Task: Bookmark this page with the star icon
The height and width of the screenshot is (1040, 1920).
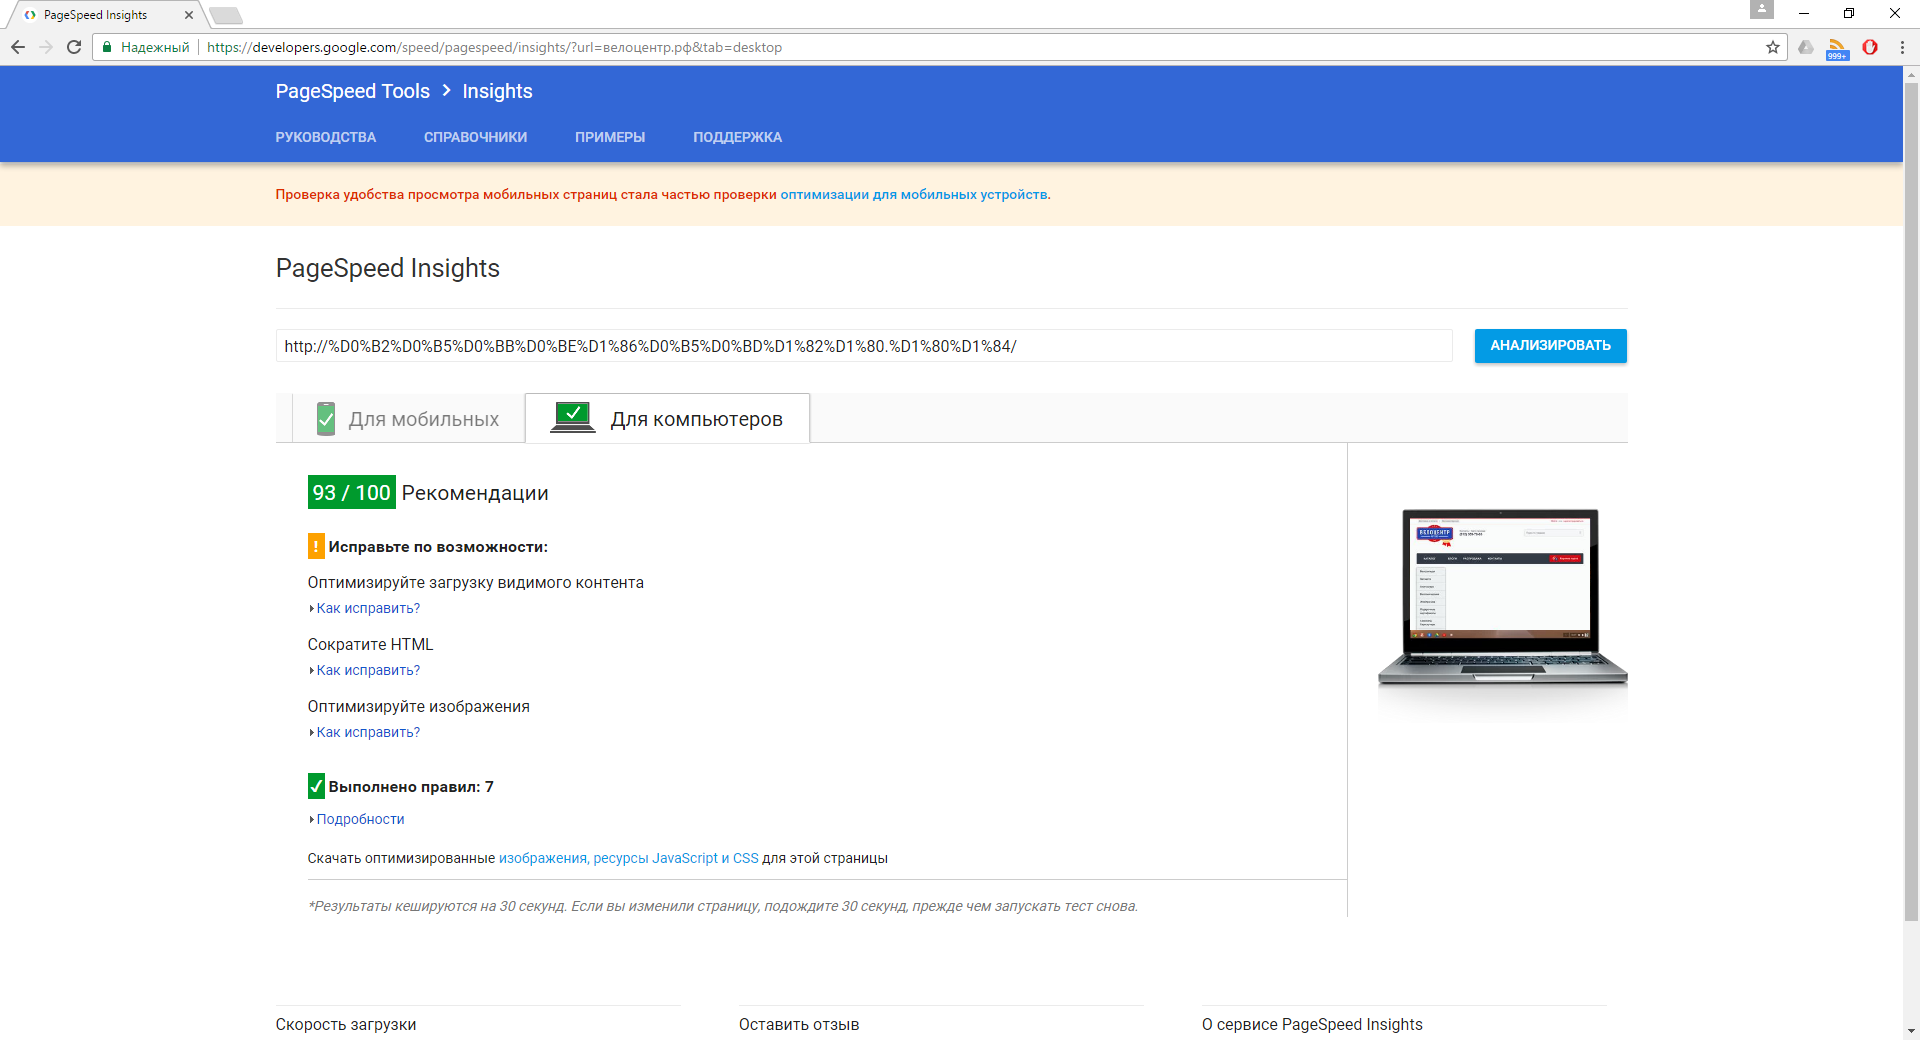Action: pyautogui.click(x=1773, y=47)
